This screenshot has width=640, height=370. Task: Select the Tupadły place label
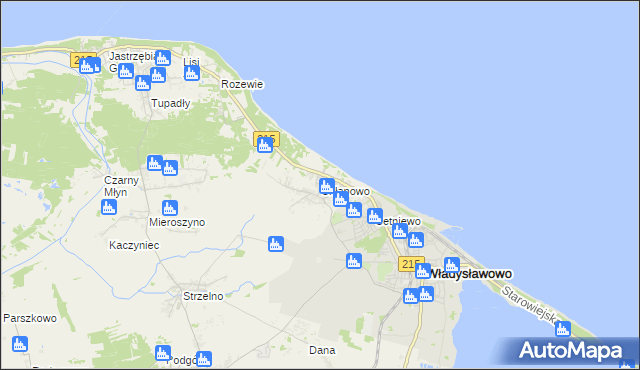pos(171,103)
